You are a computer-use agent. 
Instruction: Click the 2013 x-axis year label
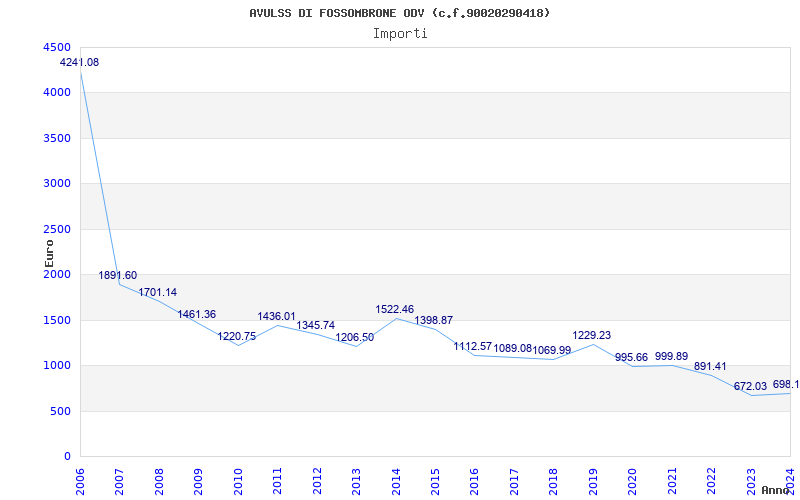pyautogui.click(x=356, y=482)
